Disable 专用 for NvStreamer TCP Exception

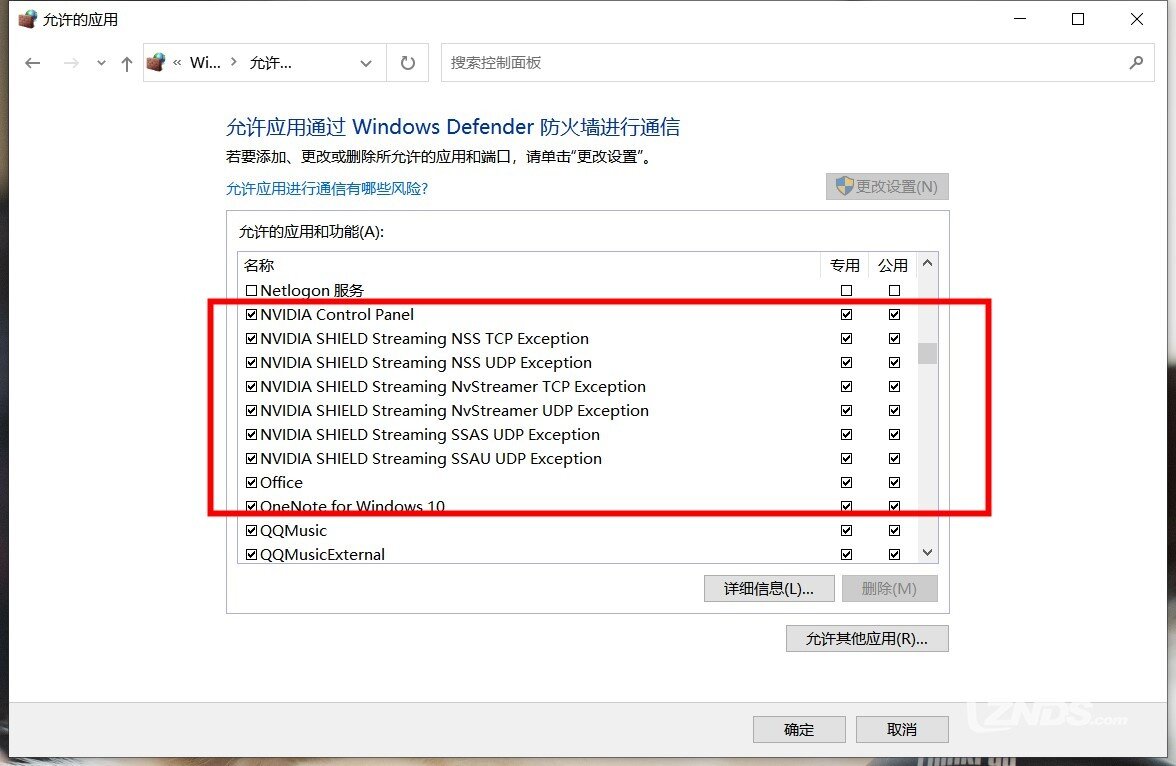tap(847, 386)
